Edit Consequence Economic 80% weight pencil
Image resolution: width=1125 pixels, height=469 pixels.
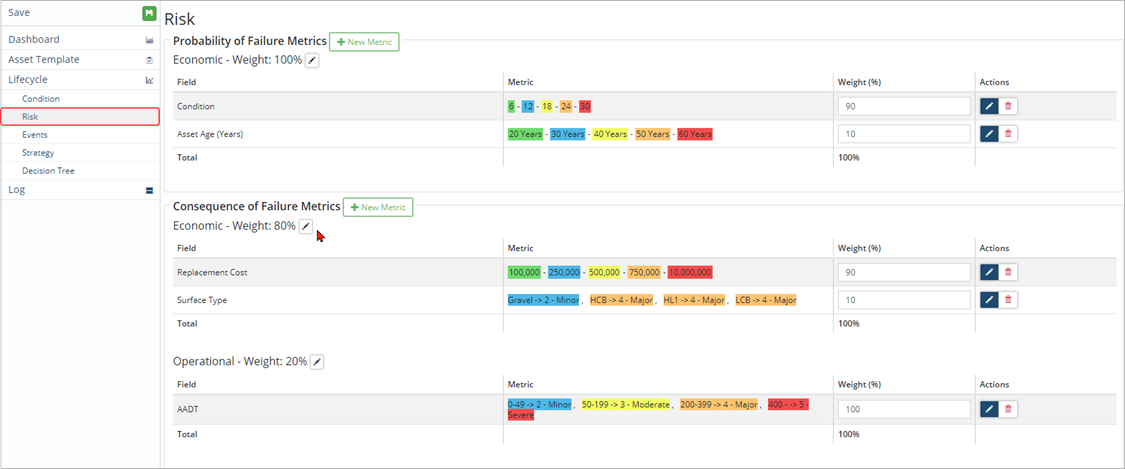306,227
